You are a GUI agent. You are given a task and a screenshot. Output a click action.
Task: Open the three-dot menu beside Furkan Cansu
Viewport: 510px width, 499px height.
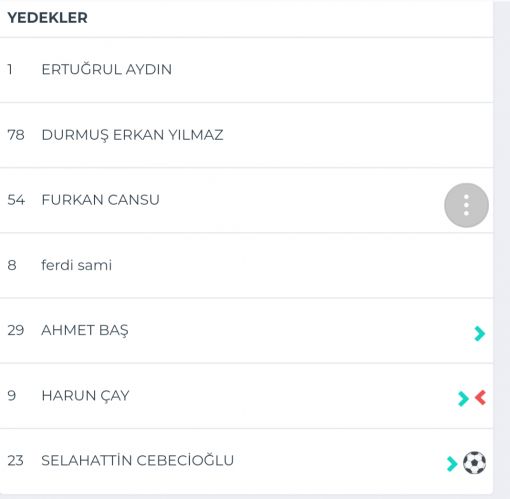tap(466, 205)
